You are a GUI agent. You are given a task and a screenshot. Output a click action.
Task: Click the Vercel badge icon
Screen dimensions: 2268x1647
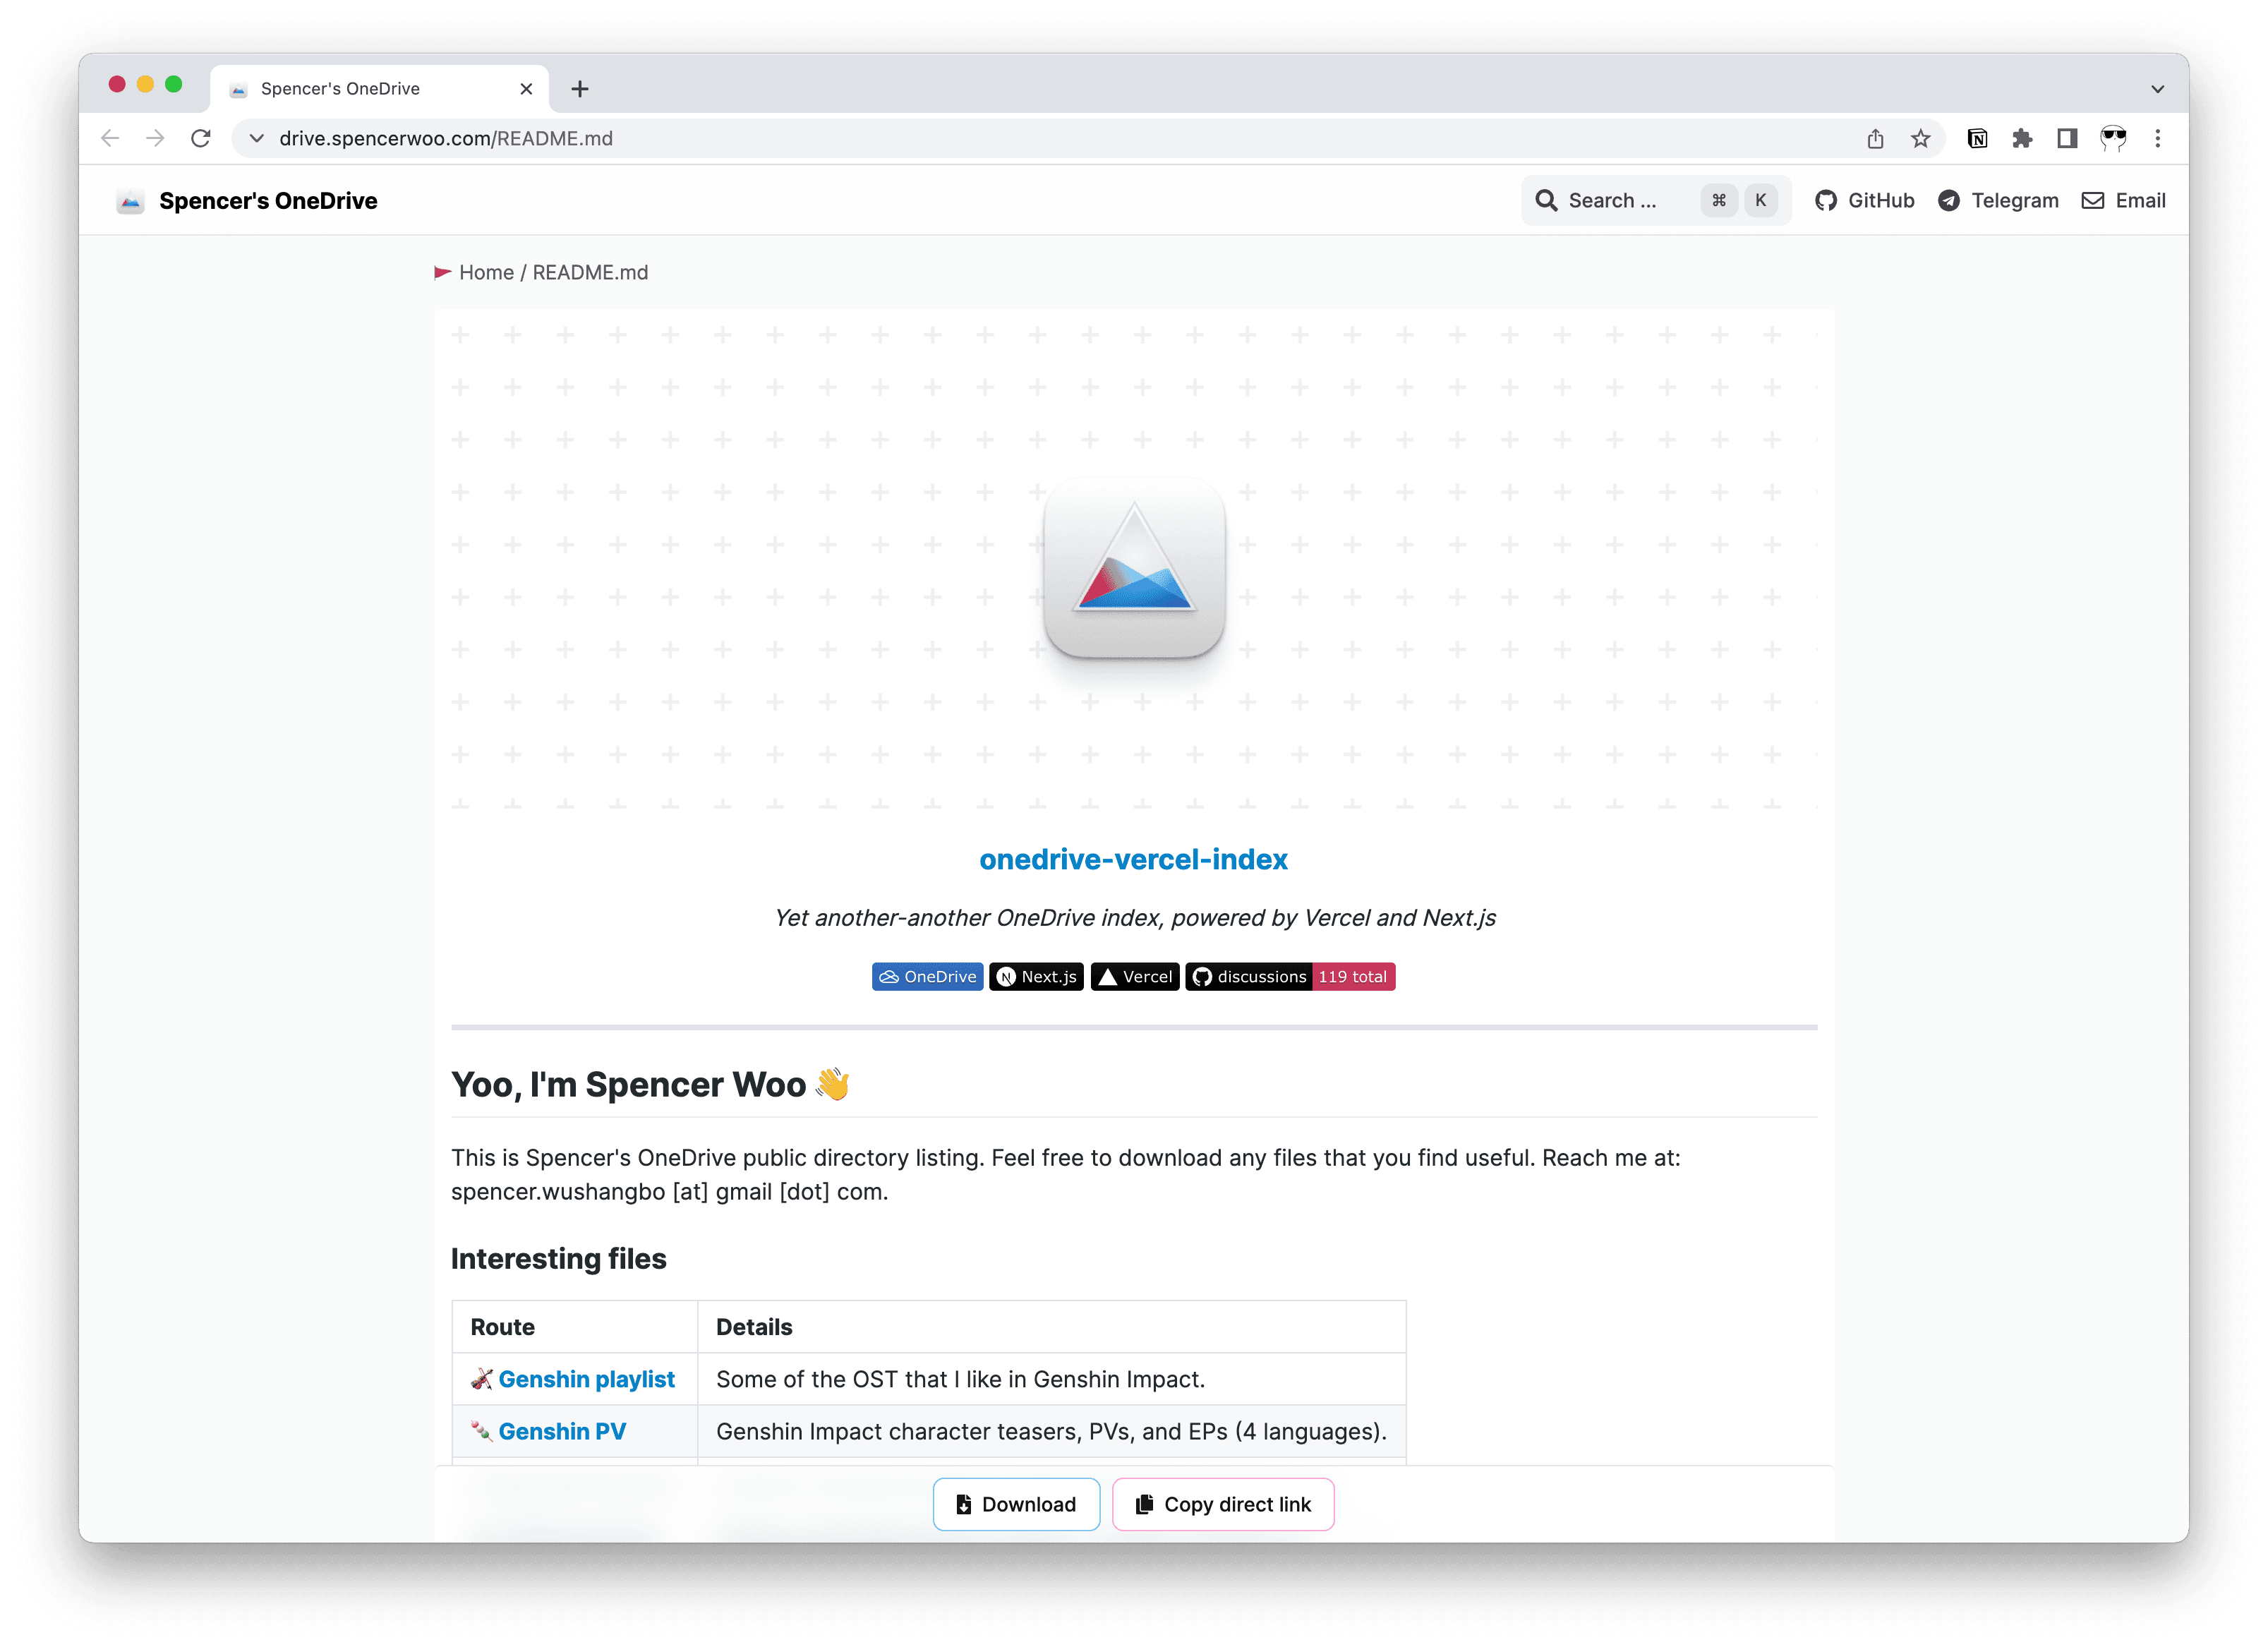point(1134,976)
